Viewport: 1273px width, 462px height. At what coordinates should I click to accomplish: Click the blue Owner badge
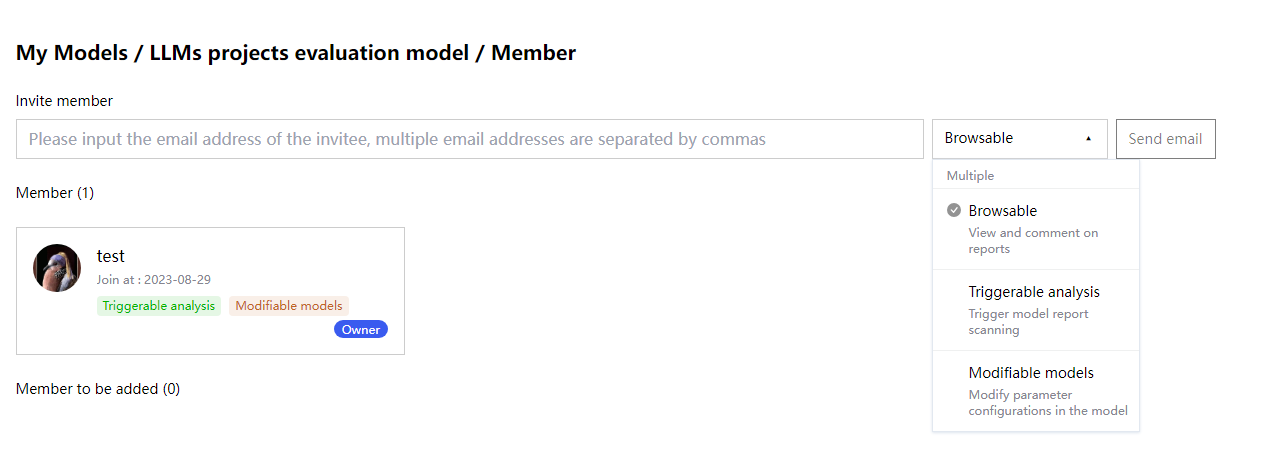pyautogui.click(x=360, y=330)
